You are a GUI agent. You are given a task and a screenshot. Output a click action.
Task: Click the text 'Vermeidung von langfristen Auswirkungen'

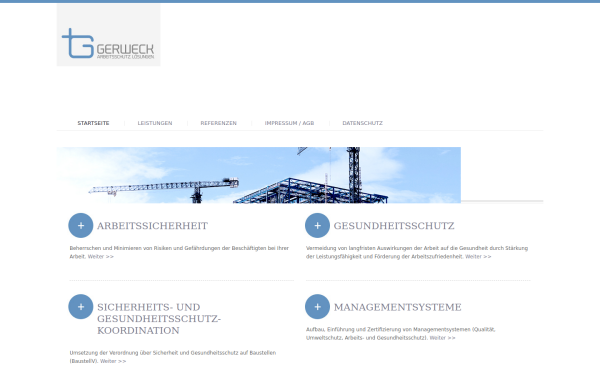pyautogui.click(x=359, y=248)
